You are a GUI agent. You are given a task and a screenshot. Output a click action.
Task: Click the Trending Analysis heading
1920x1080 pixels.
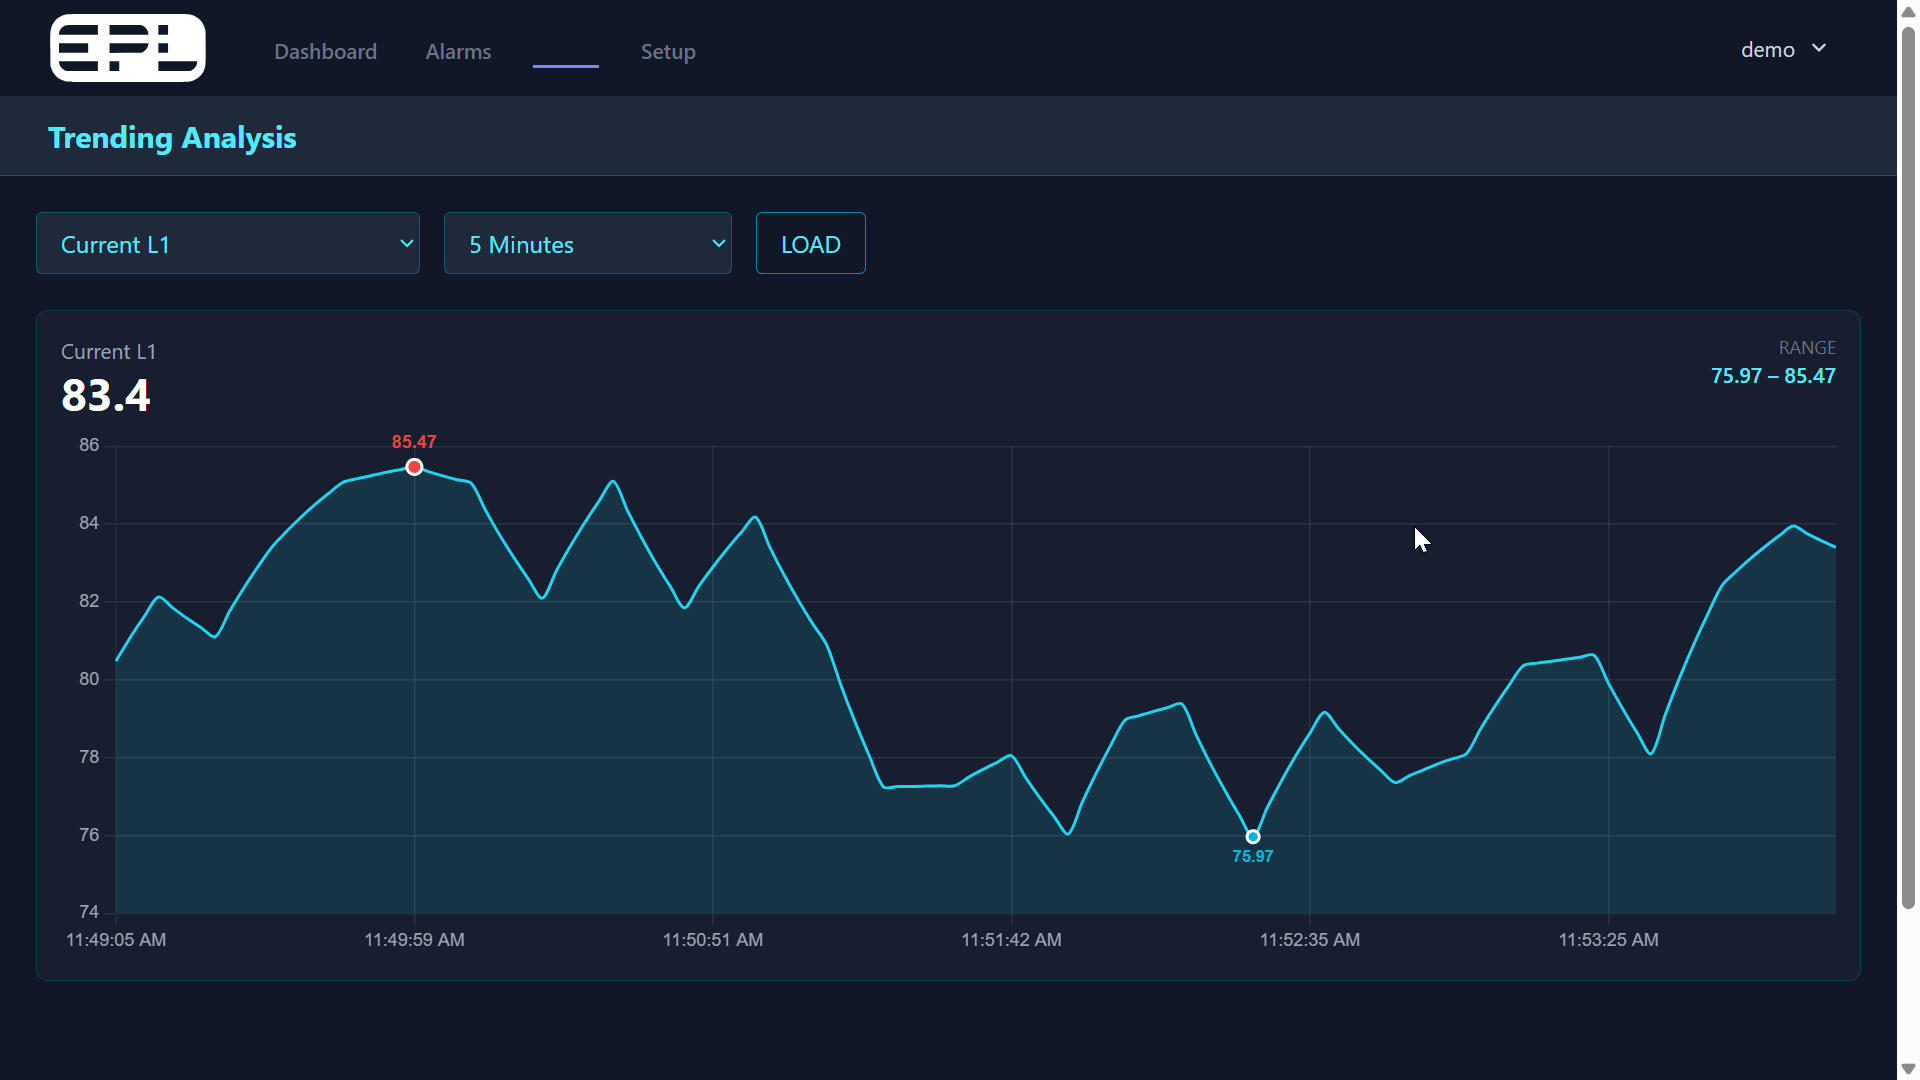172,137
